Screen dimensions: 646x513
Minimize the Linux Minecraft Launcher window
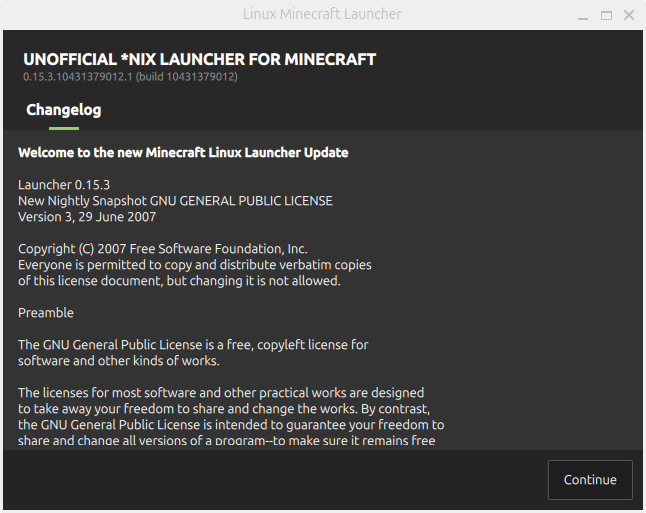(x=583, y=16)
